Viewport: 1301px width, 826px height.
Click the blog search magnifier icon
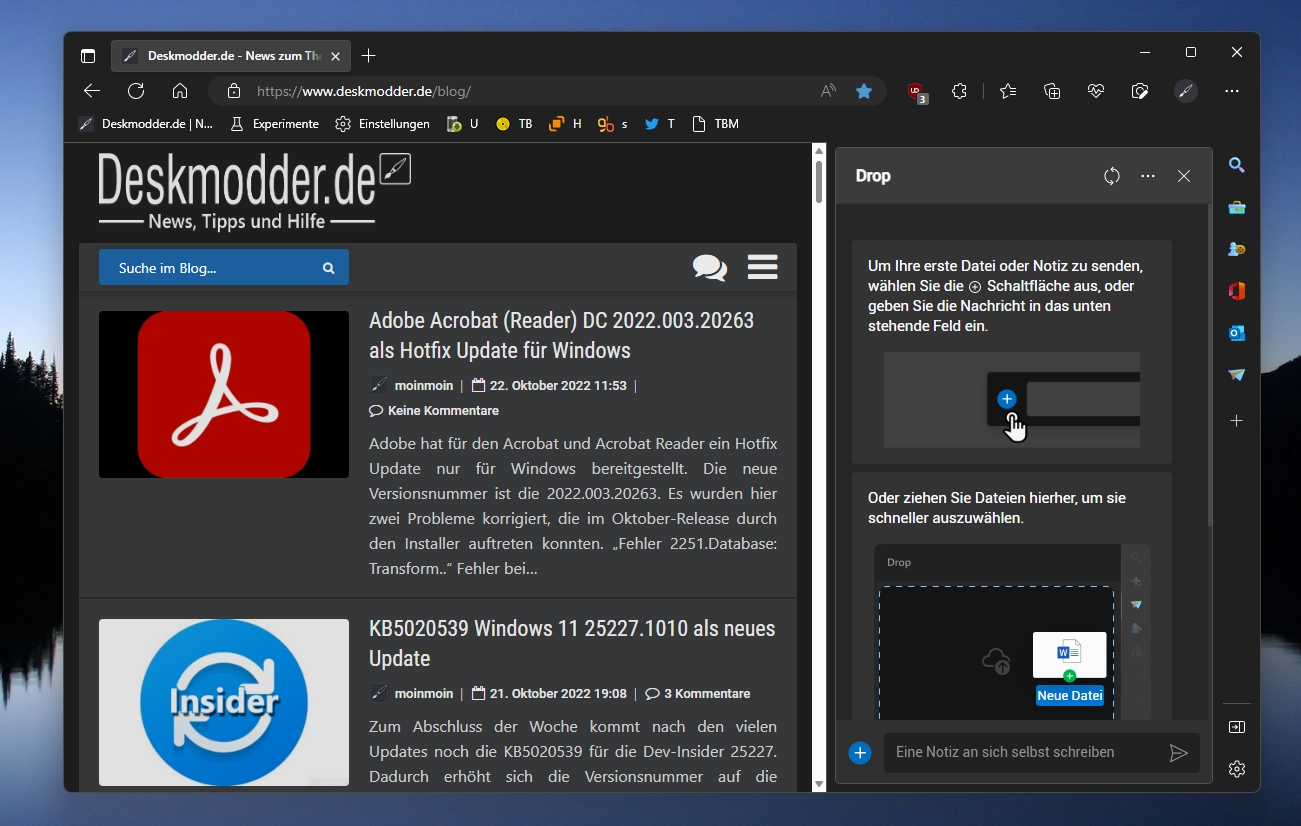click(328, 268)
